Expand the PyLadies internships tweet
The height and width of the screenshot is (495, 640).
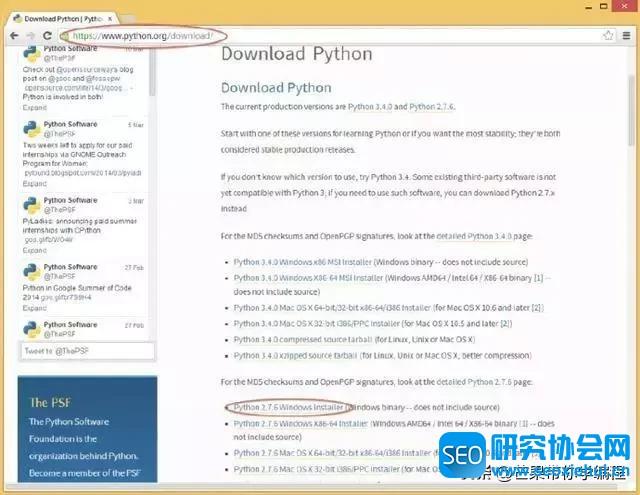(x=35, y=250)
